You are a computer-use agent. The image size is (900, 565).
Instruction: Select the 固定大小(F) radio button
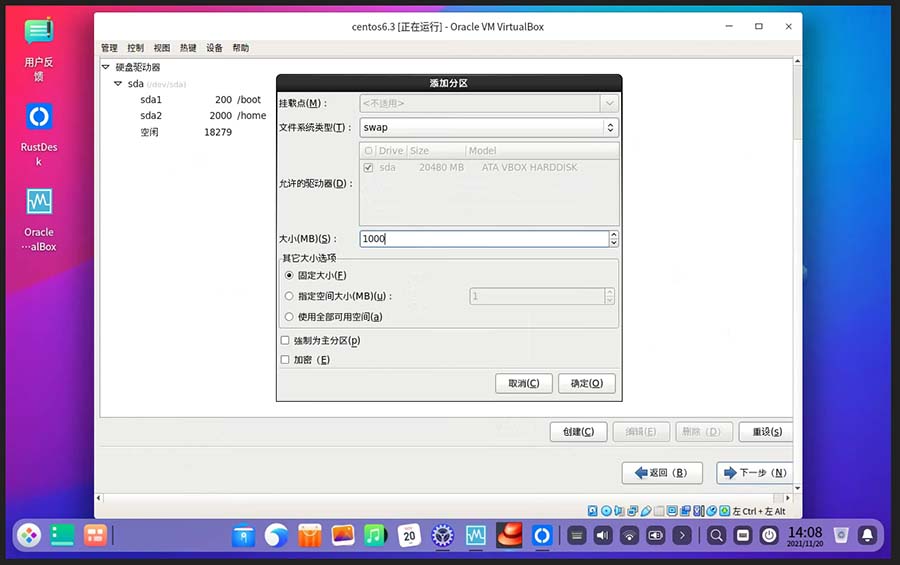tap(289, 275)
